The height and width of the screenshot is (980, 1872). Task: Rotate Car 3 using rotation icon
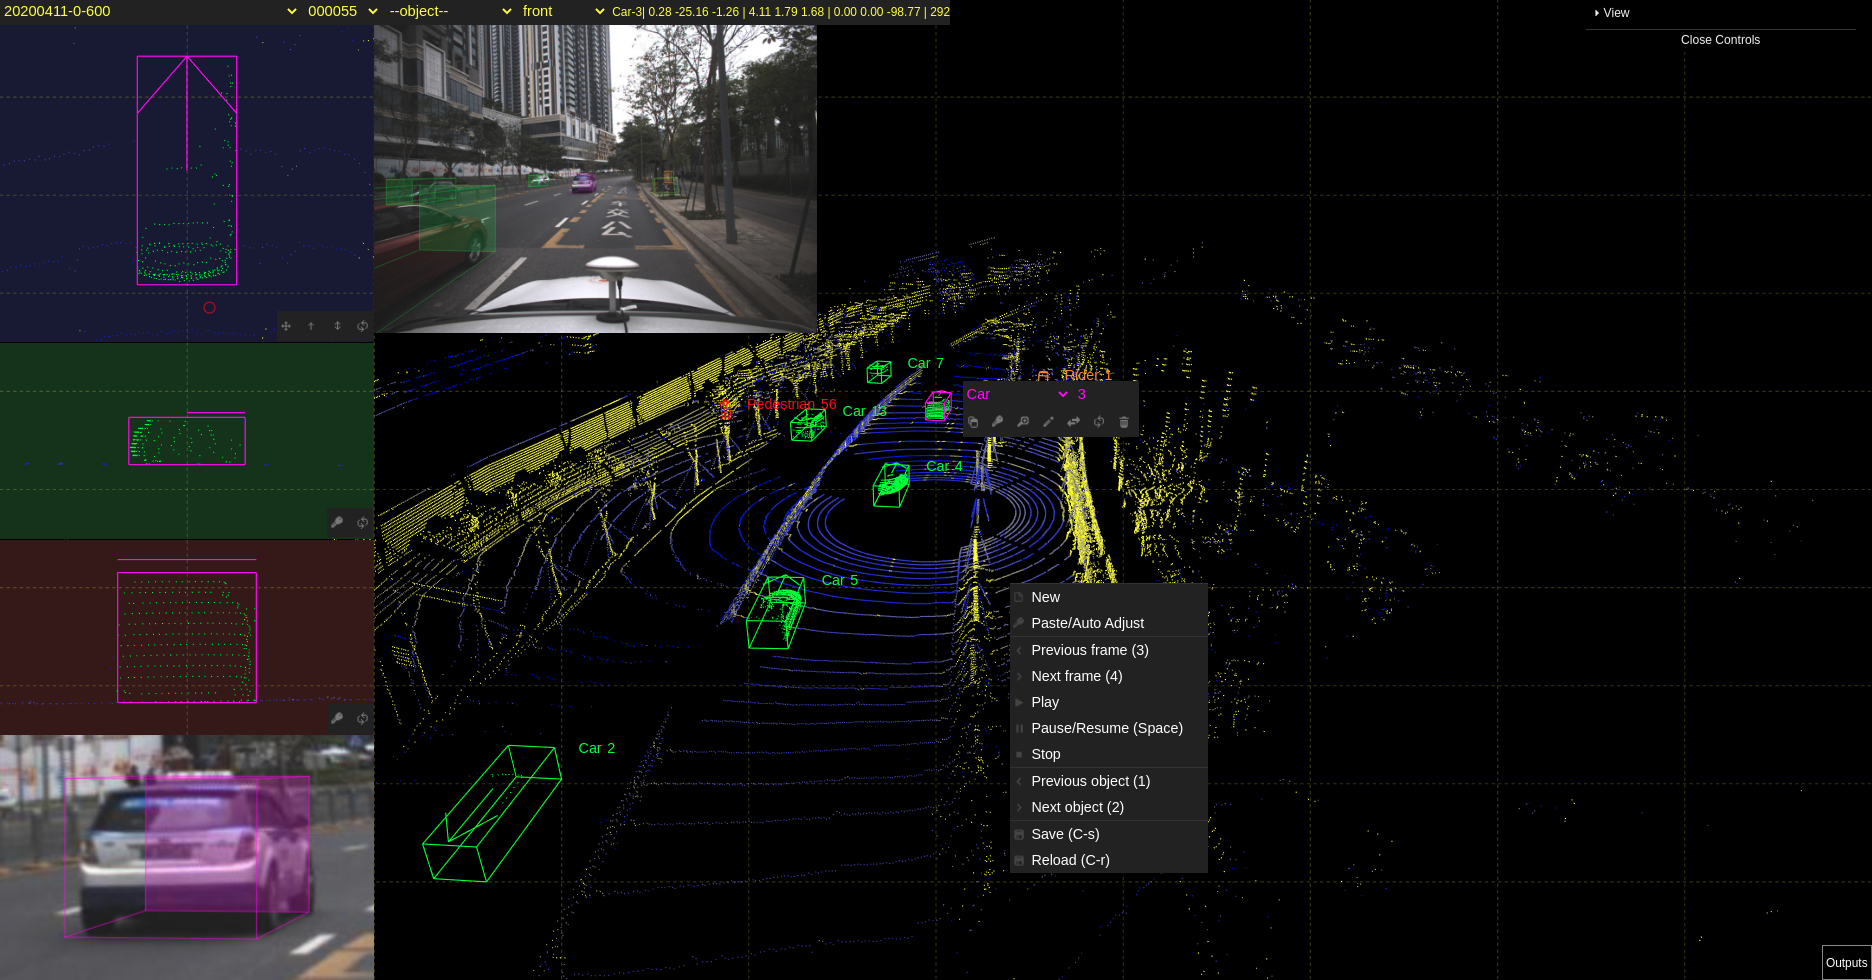click(1098, 421)
